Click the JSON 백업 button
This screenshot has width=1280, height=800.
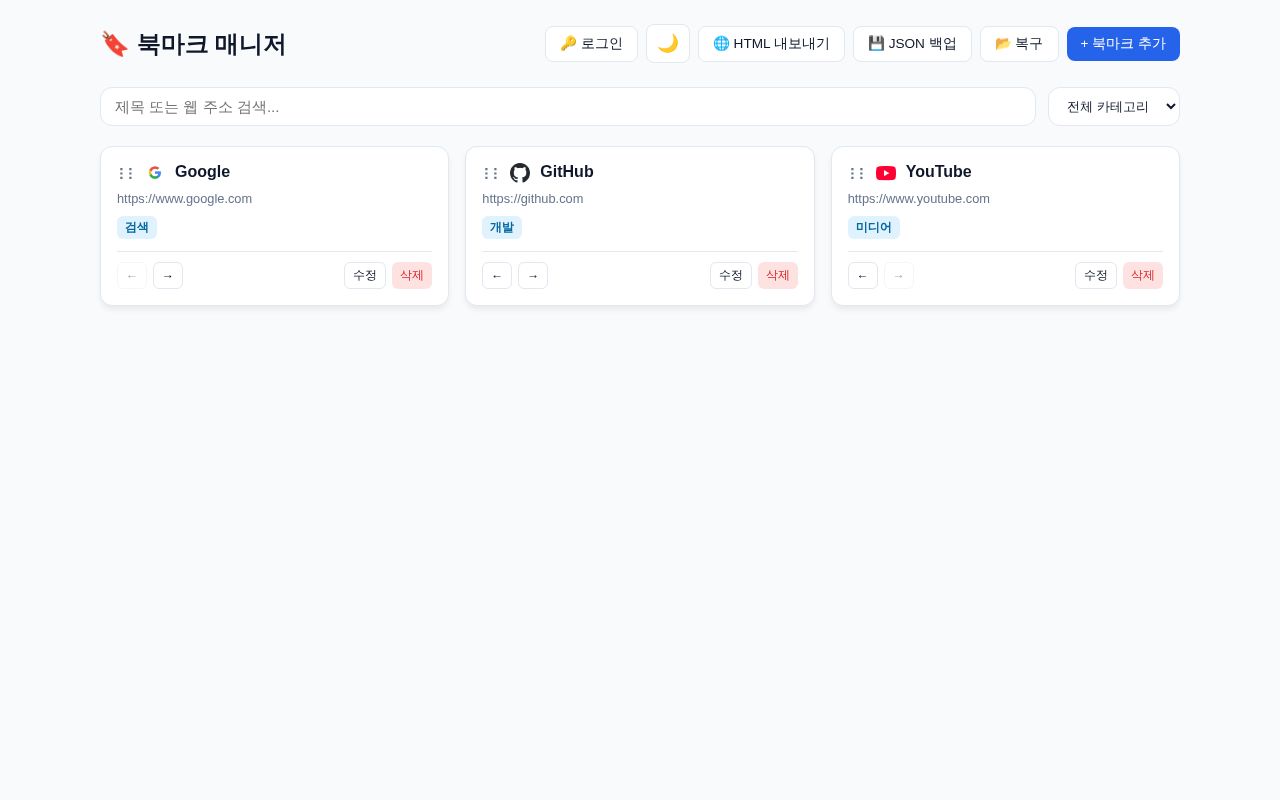click(x=912, y=44)
